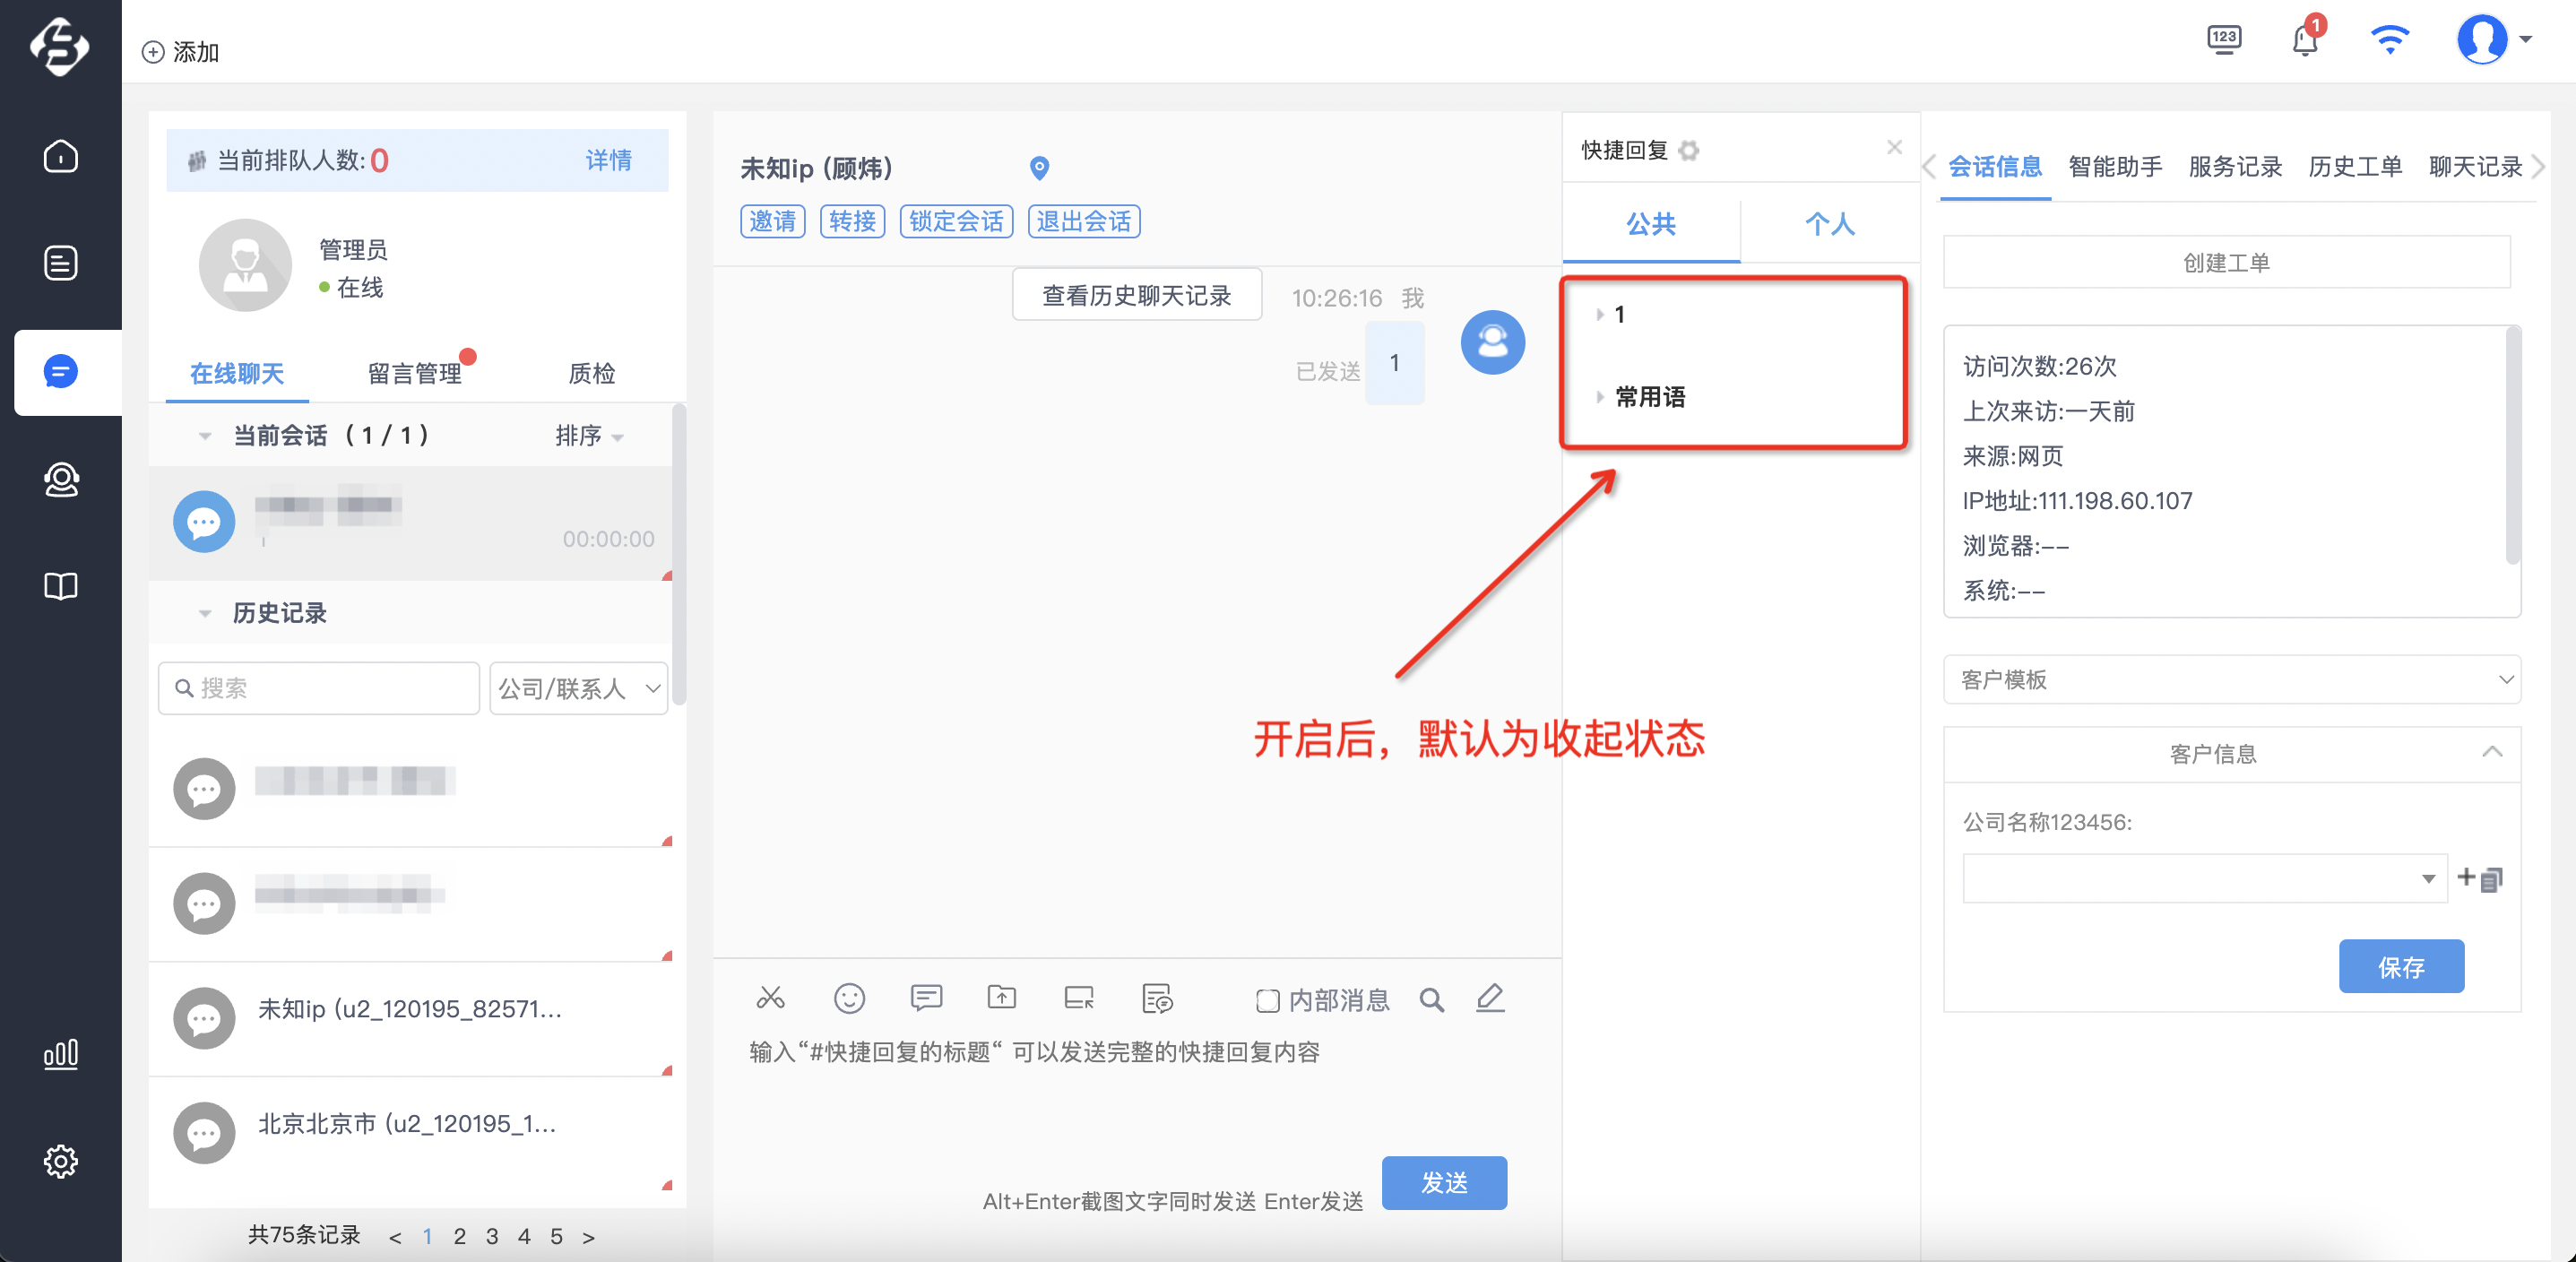Click the notification bell icon
This screenshot has width=2576, height=1262.
pyautogui.click(x=2304, y=40)
